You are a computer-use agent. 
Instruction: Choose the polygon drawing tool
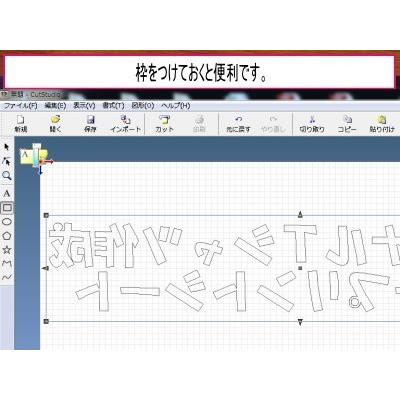(7, 236)
